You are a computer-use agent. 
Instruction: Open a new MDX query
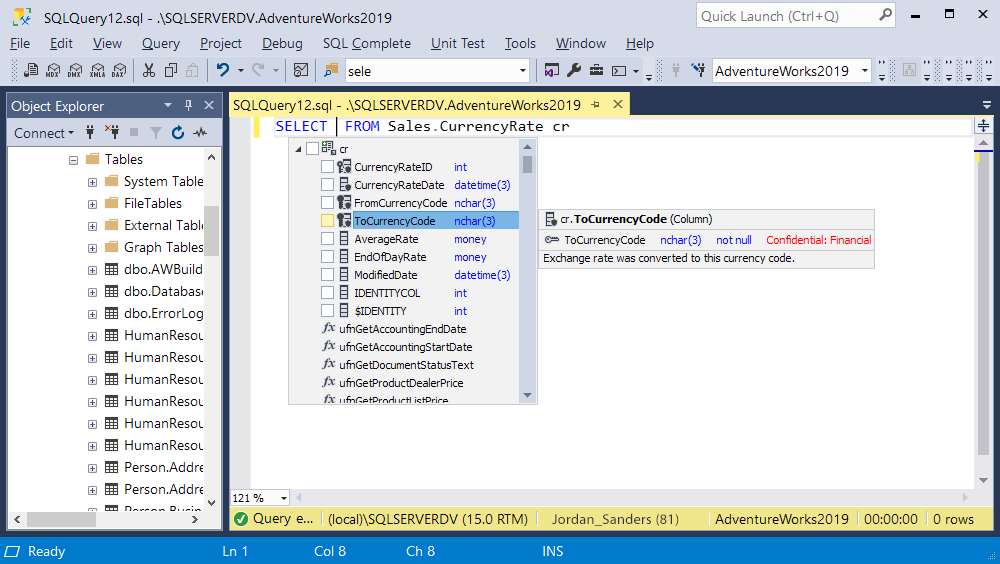click(x=53, y=70)
